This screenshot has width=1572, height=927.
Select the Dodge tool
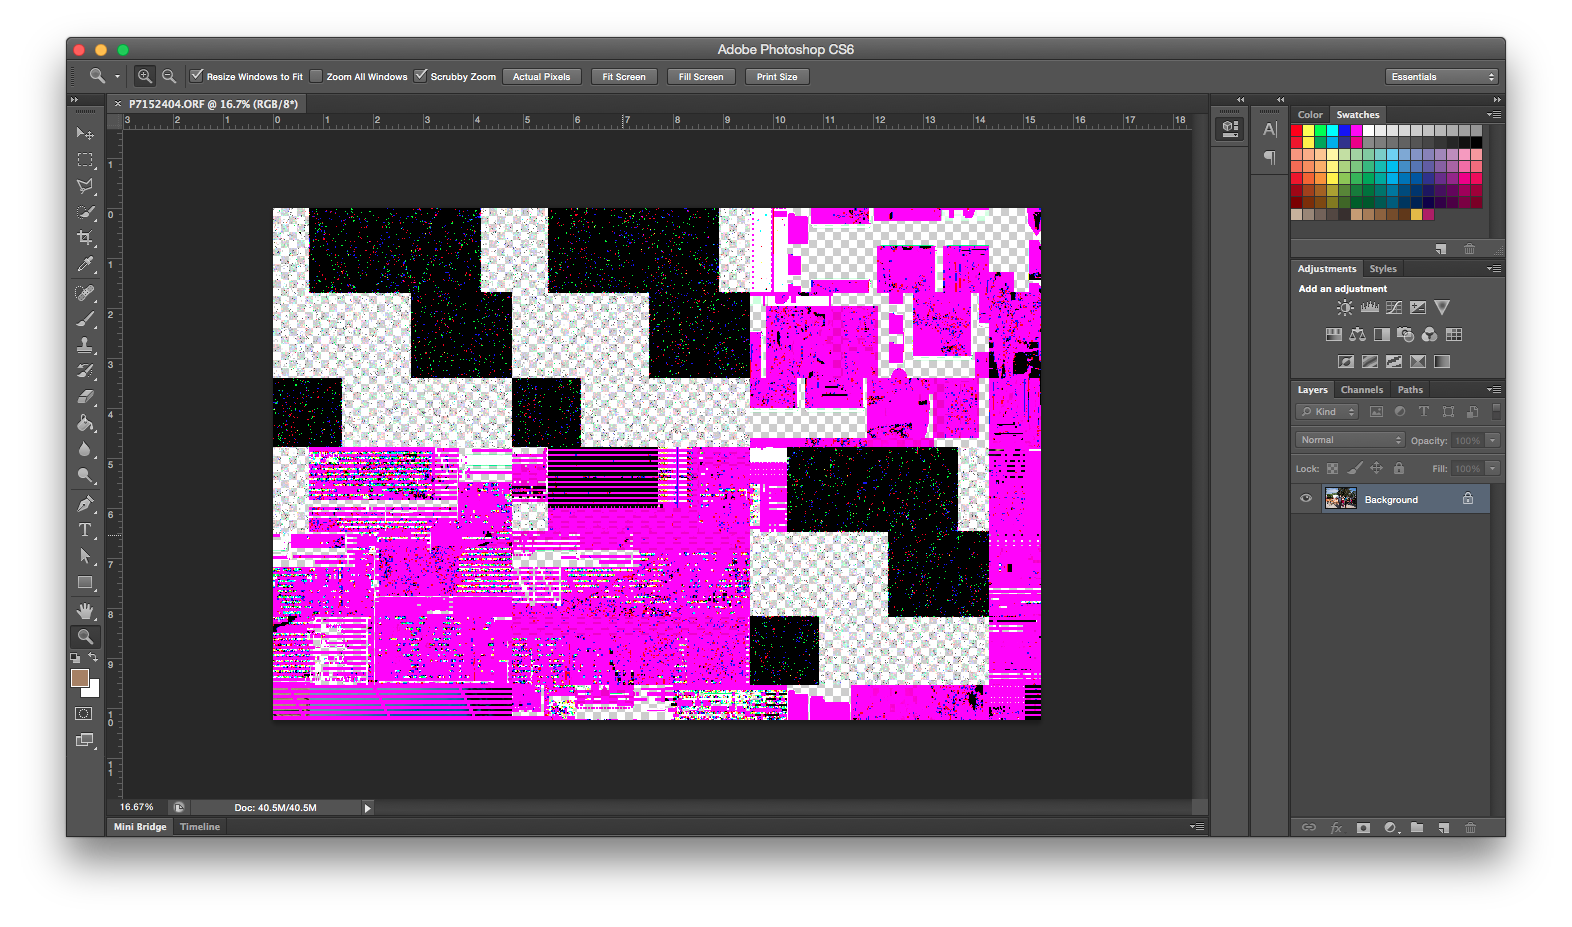(85, 476)
